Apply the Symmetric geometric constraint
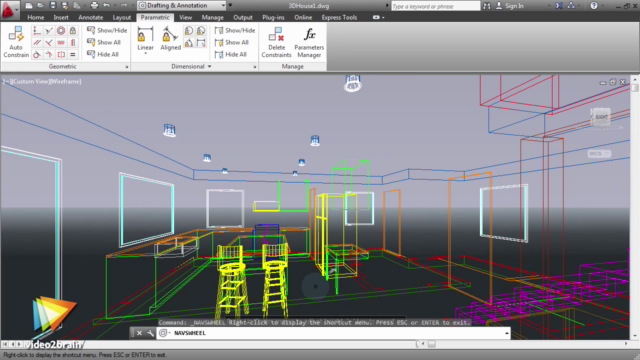Image resolution: width=640 pixels, height=360 pixels. click(x=61, y=54)
